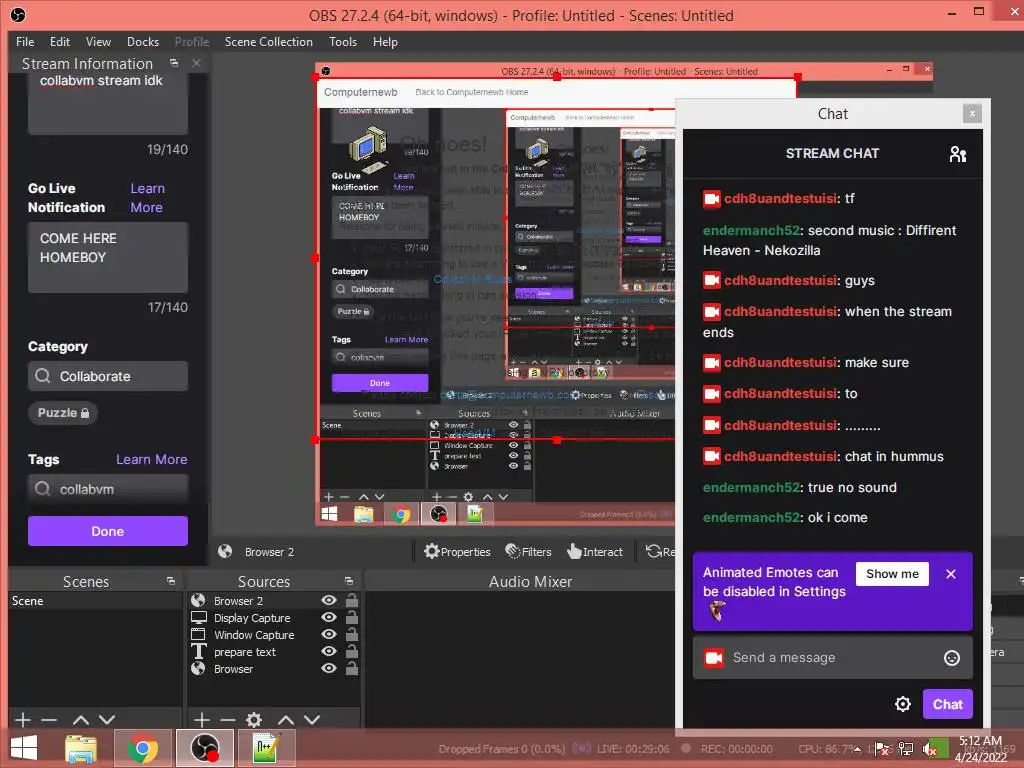Toggle lock on Browser 2 source
This screenshot has width=1024, height=768.
(x=351, y=600)
